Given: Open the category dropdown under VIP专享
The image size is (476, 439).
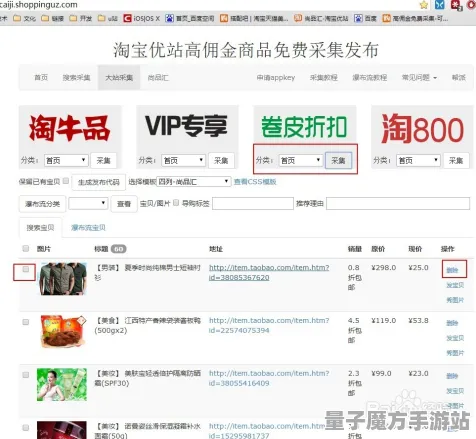Looking at the screenshot, I should coord(183,161).
